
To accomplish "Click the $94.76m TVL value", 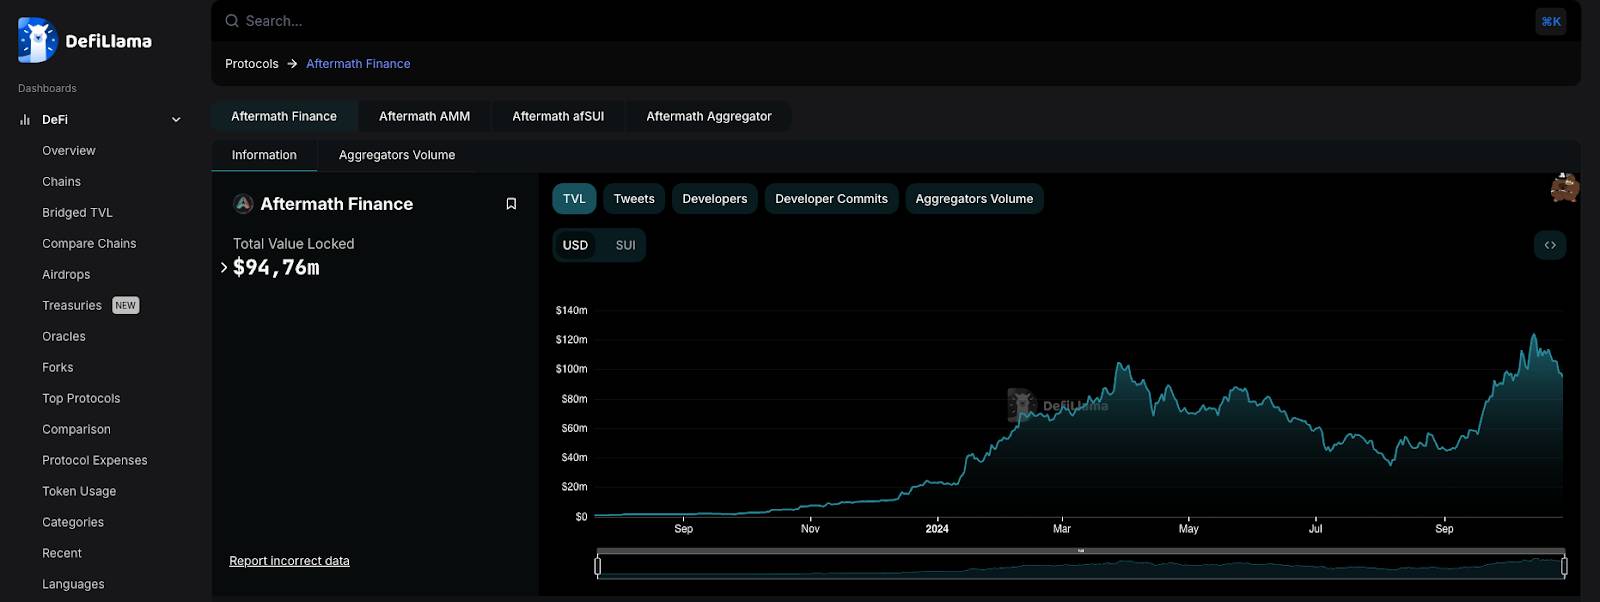I will pos(276,268).
